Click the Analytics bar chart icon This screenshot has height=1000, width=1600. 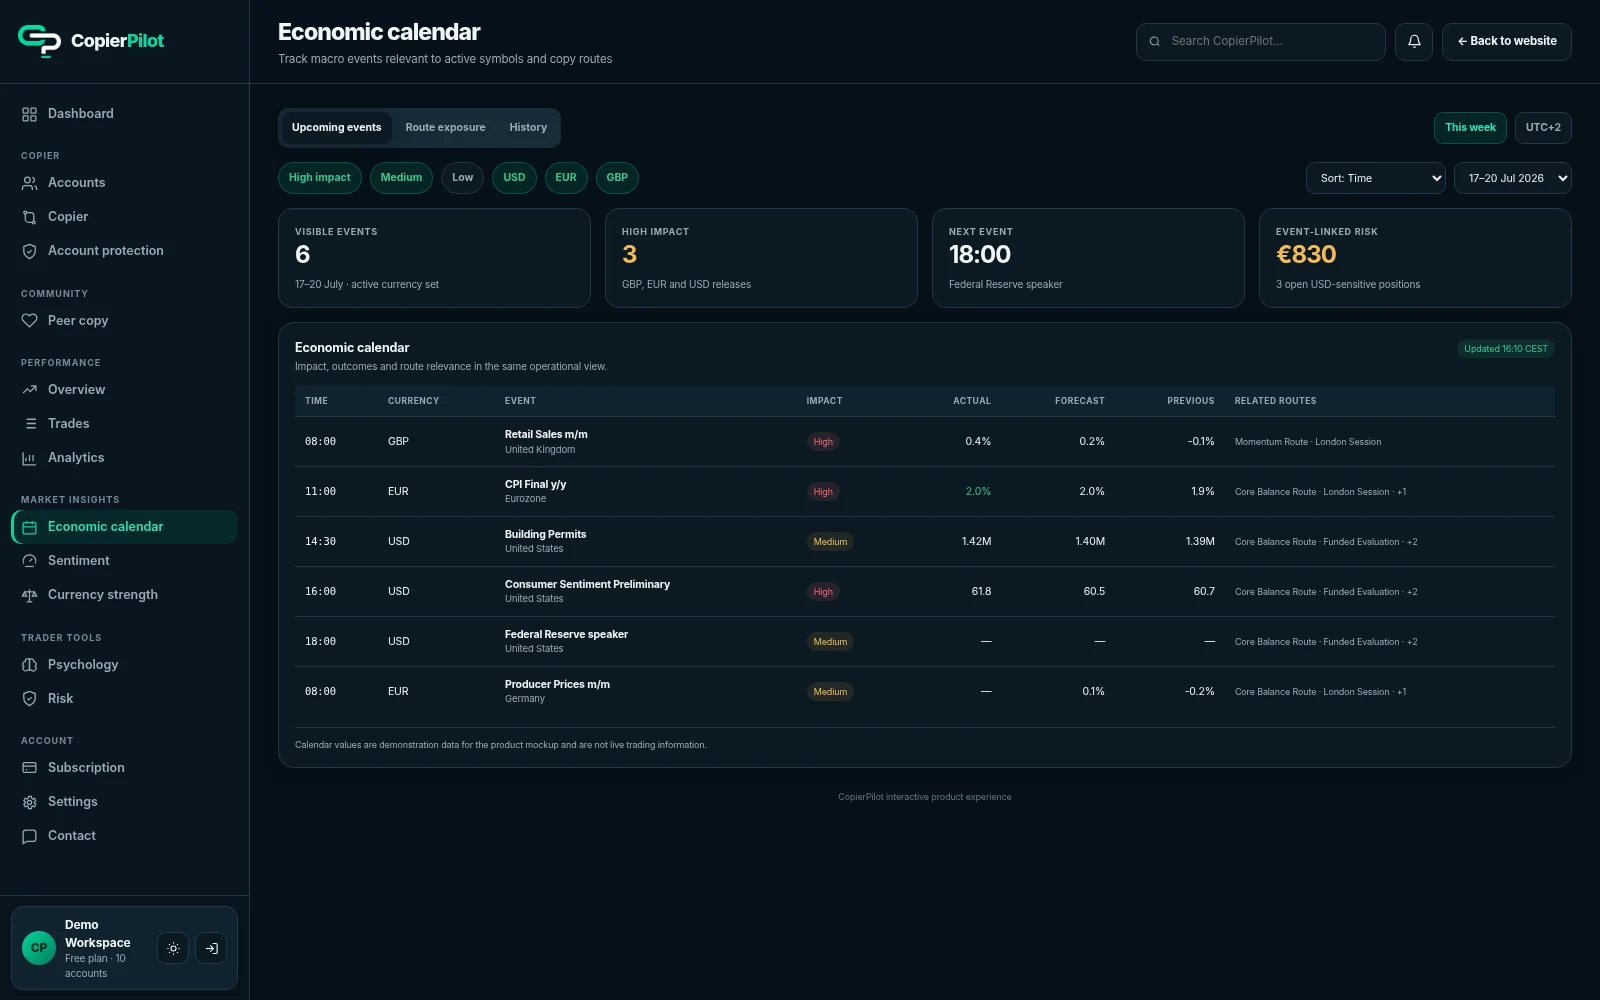[x=29, y=458]
